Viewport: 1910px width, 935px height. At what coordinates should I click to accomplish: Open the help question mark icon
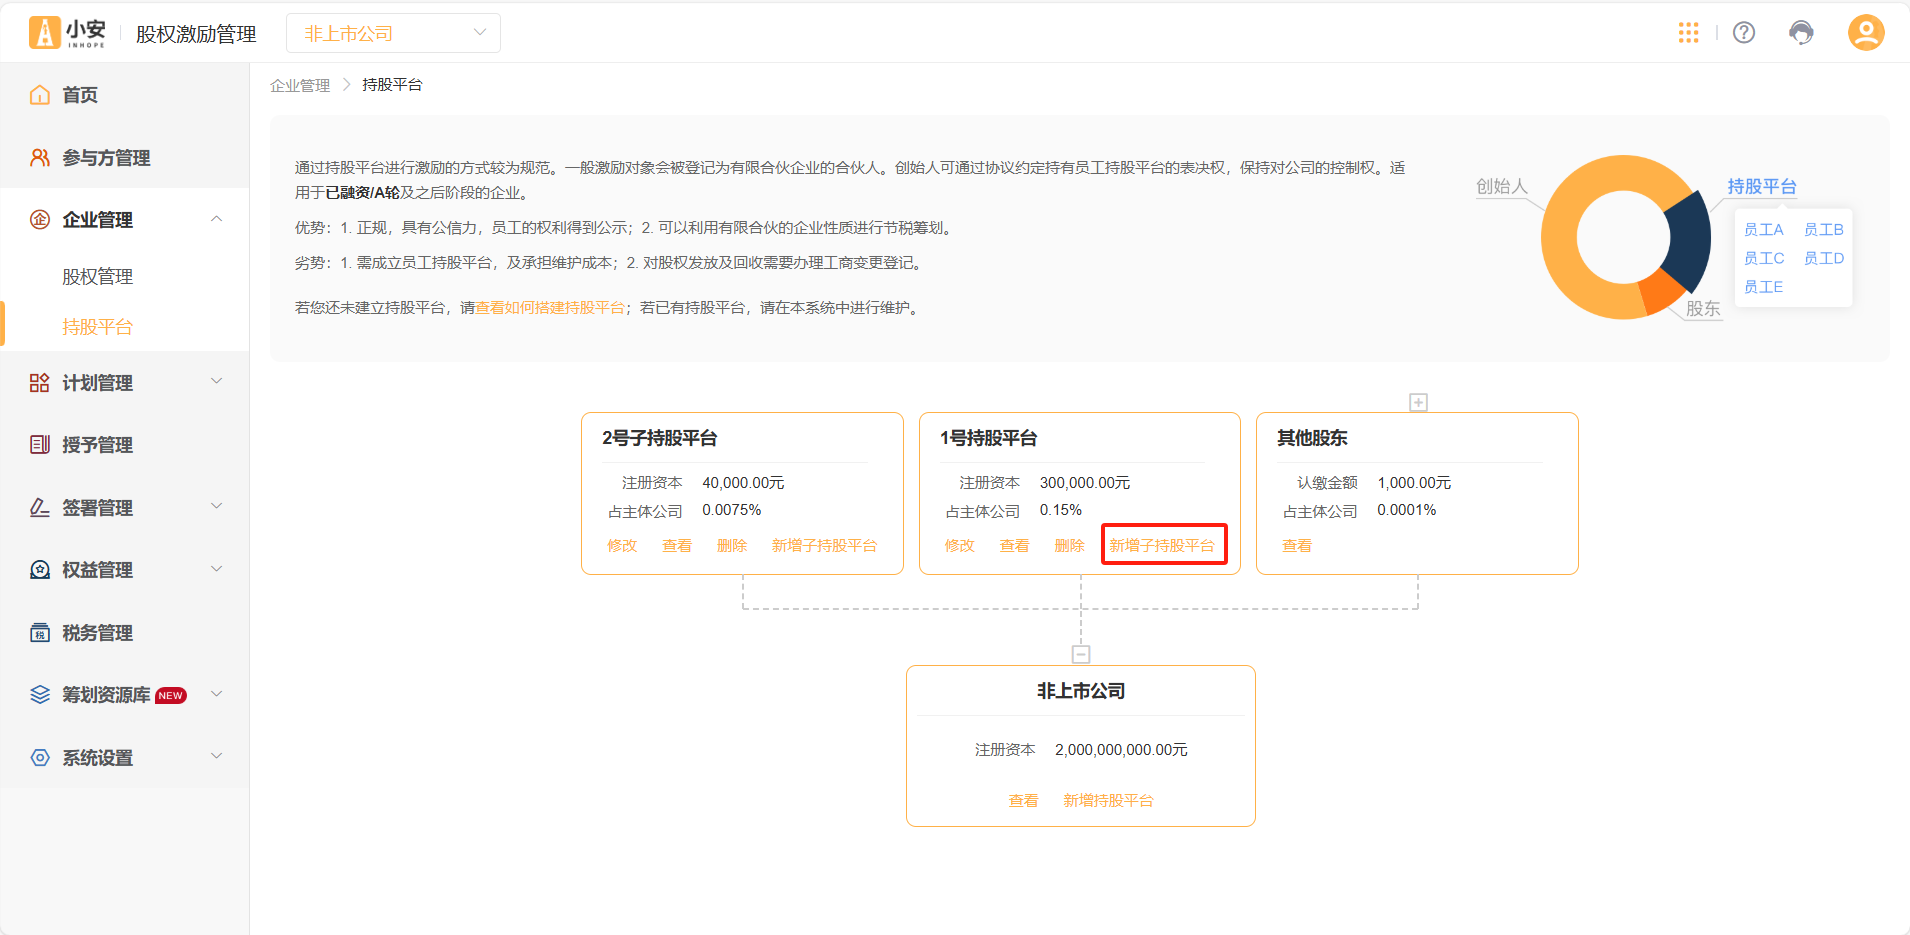click(1744, 33)
